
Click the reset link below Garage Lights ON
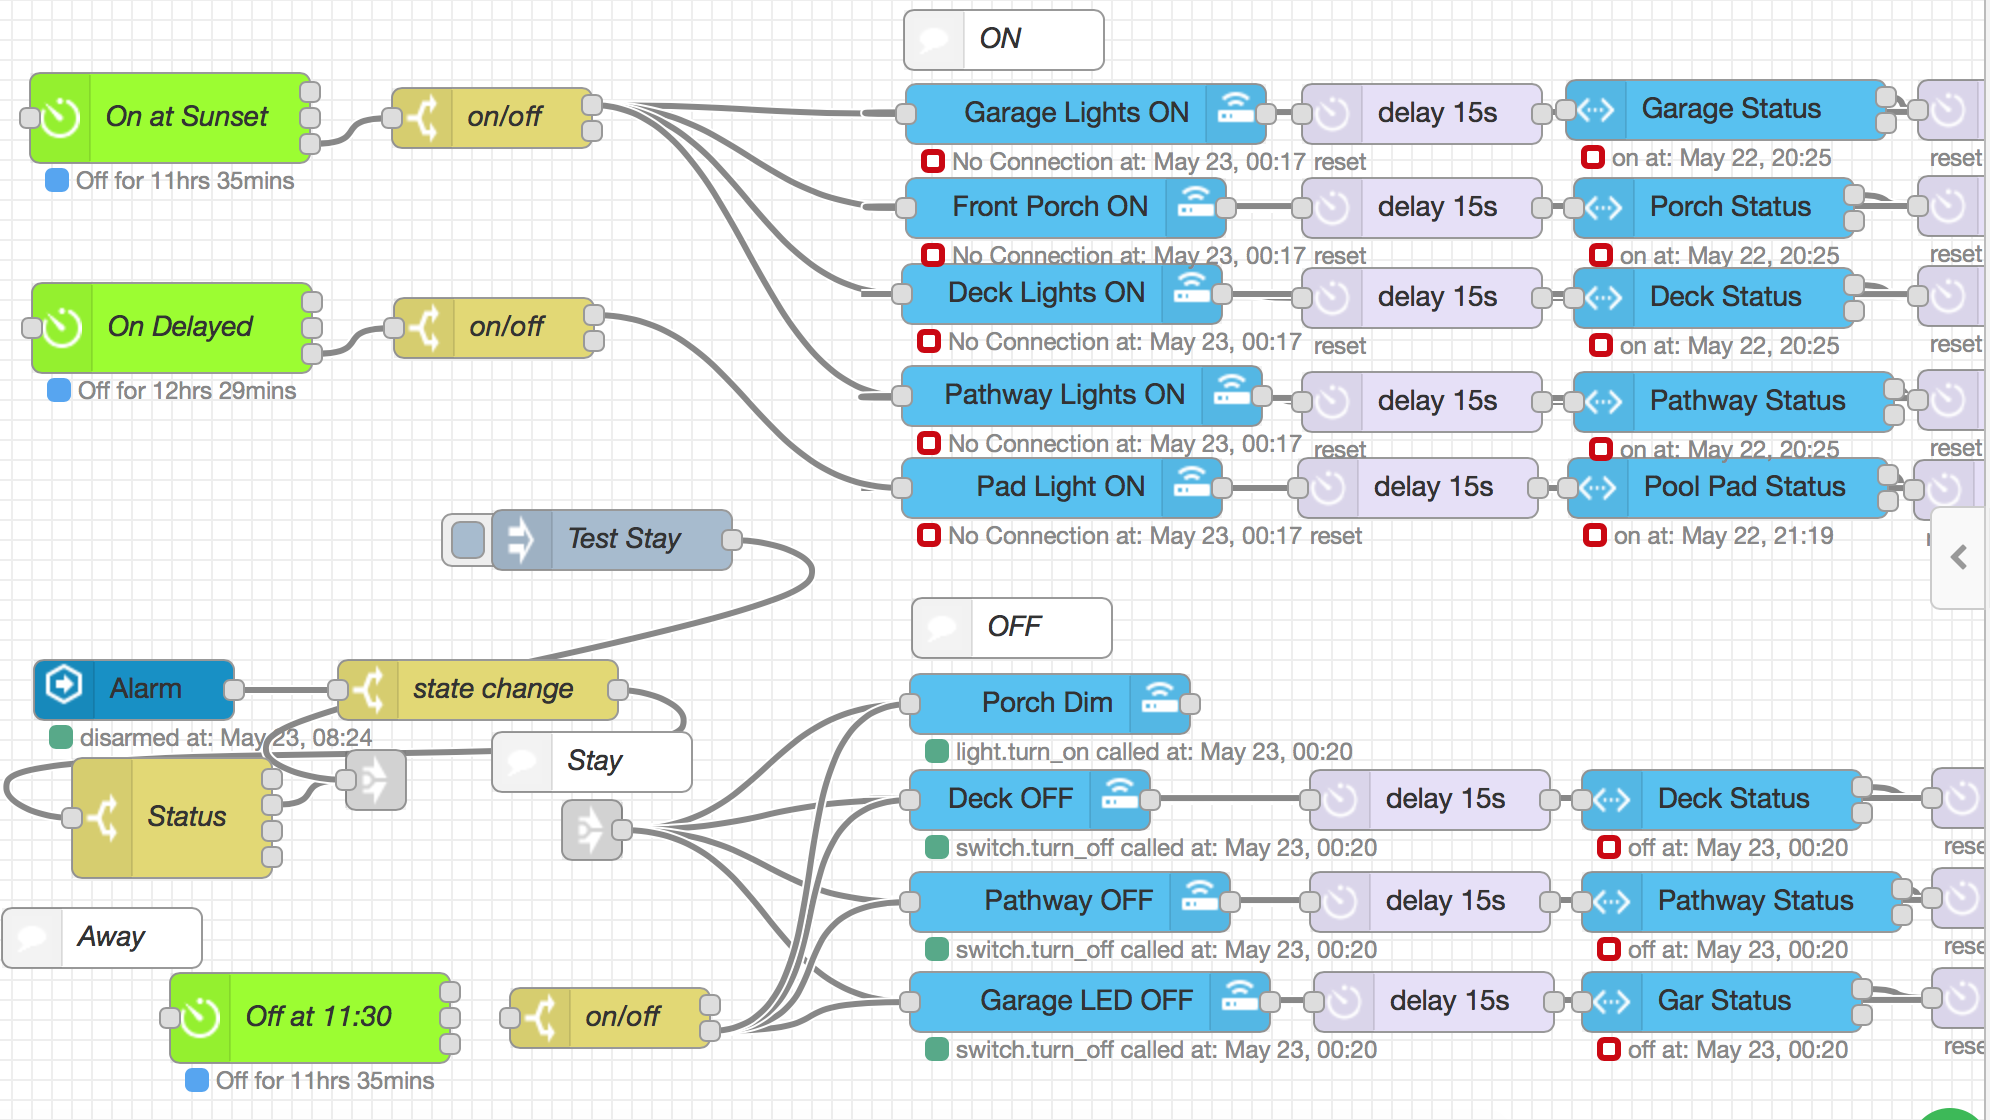point(1340,162)
